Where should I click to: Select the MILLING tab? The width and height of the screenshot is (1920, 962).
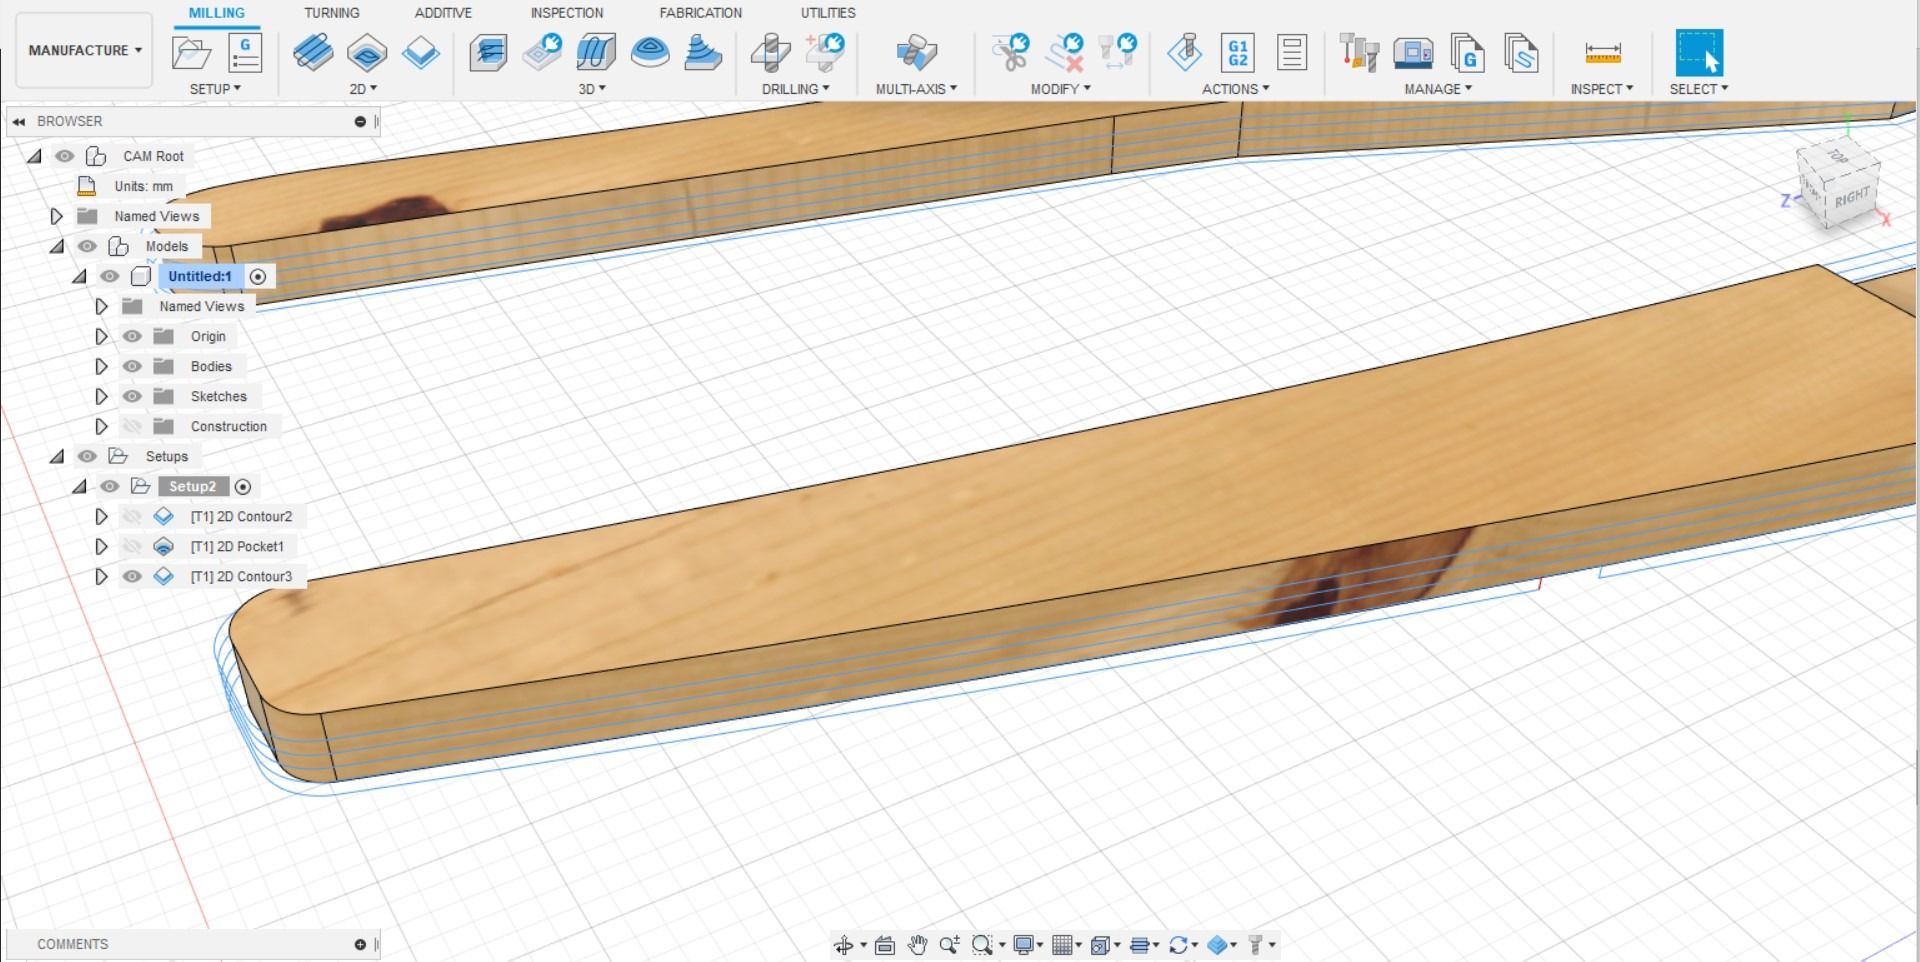tap(217, 13)
